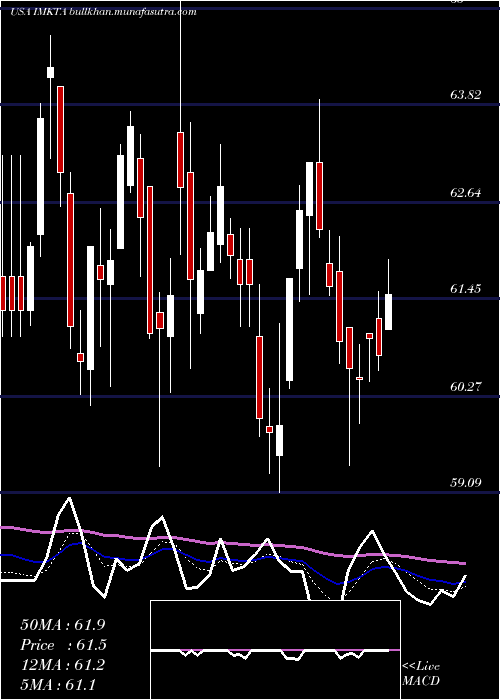Viewport: 500px width, 700px height.
Task: Click the 50MA : 61.9 legend text
Action: tap(63, 625)
